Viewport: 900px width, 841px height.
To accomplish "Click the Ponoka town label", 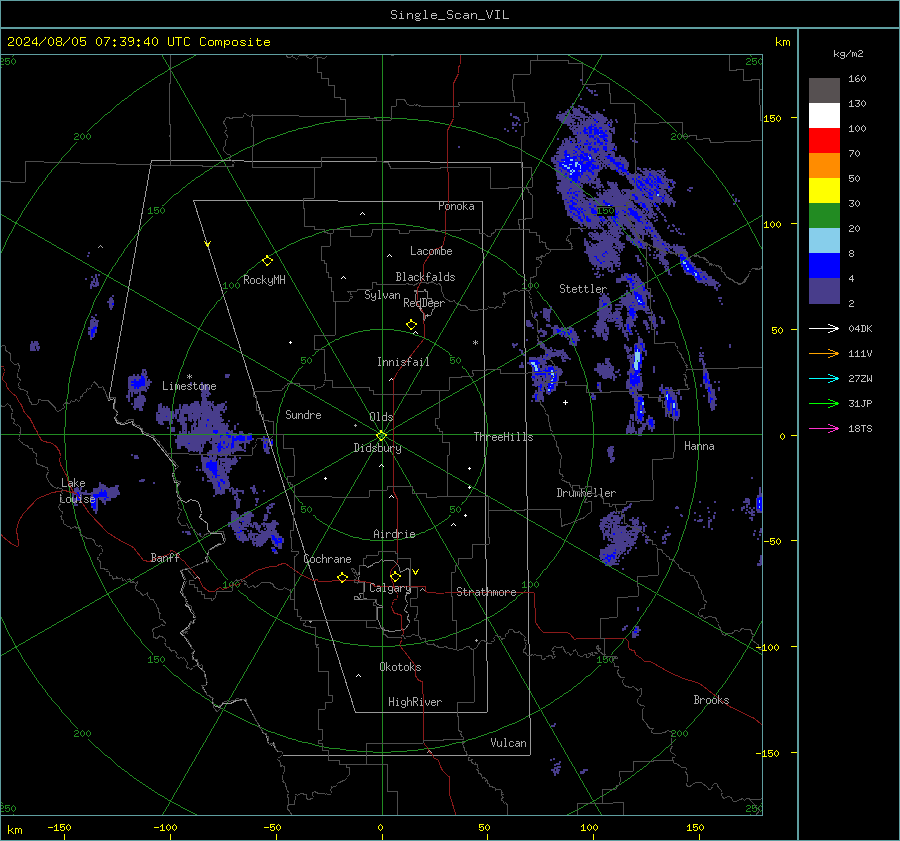I will tap(456, 206).
